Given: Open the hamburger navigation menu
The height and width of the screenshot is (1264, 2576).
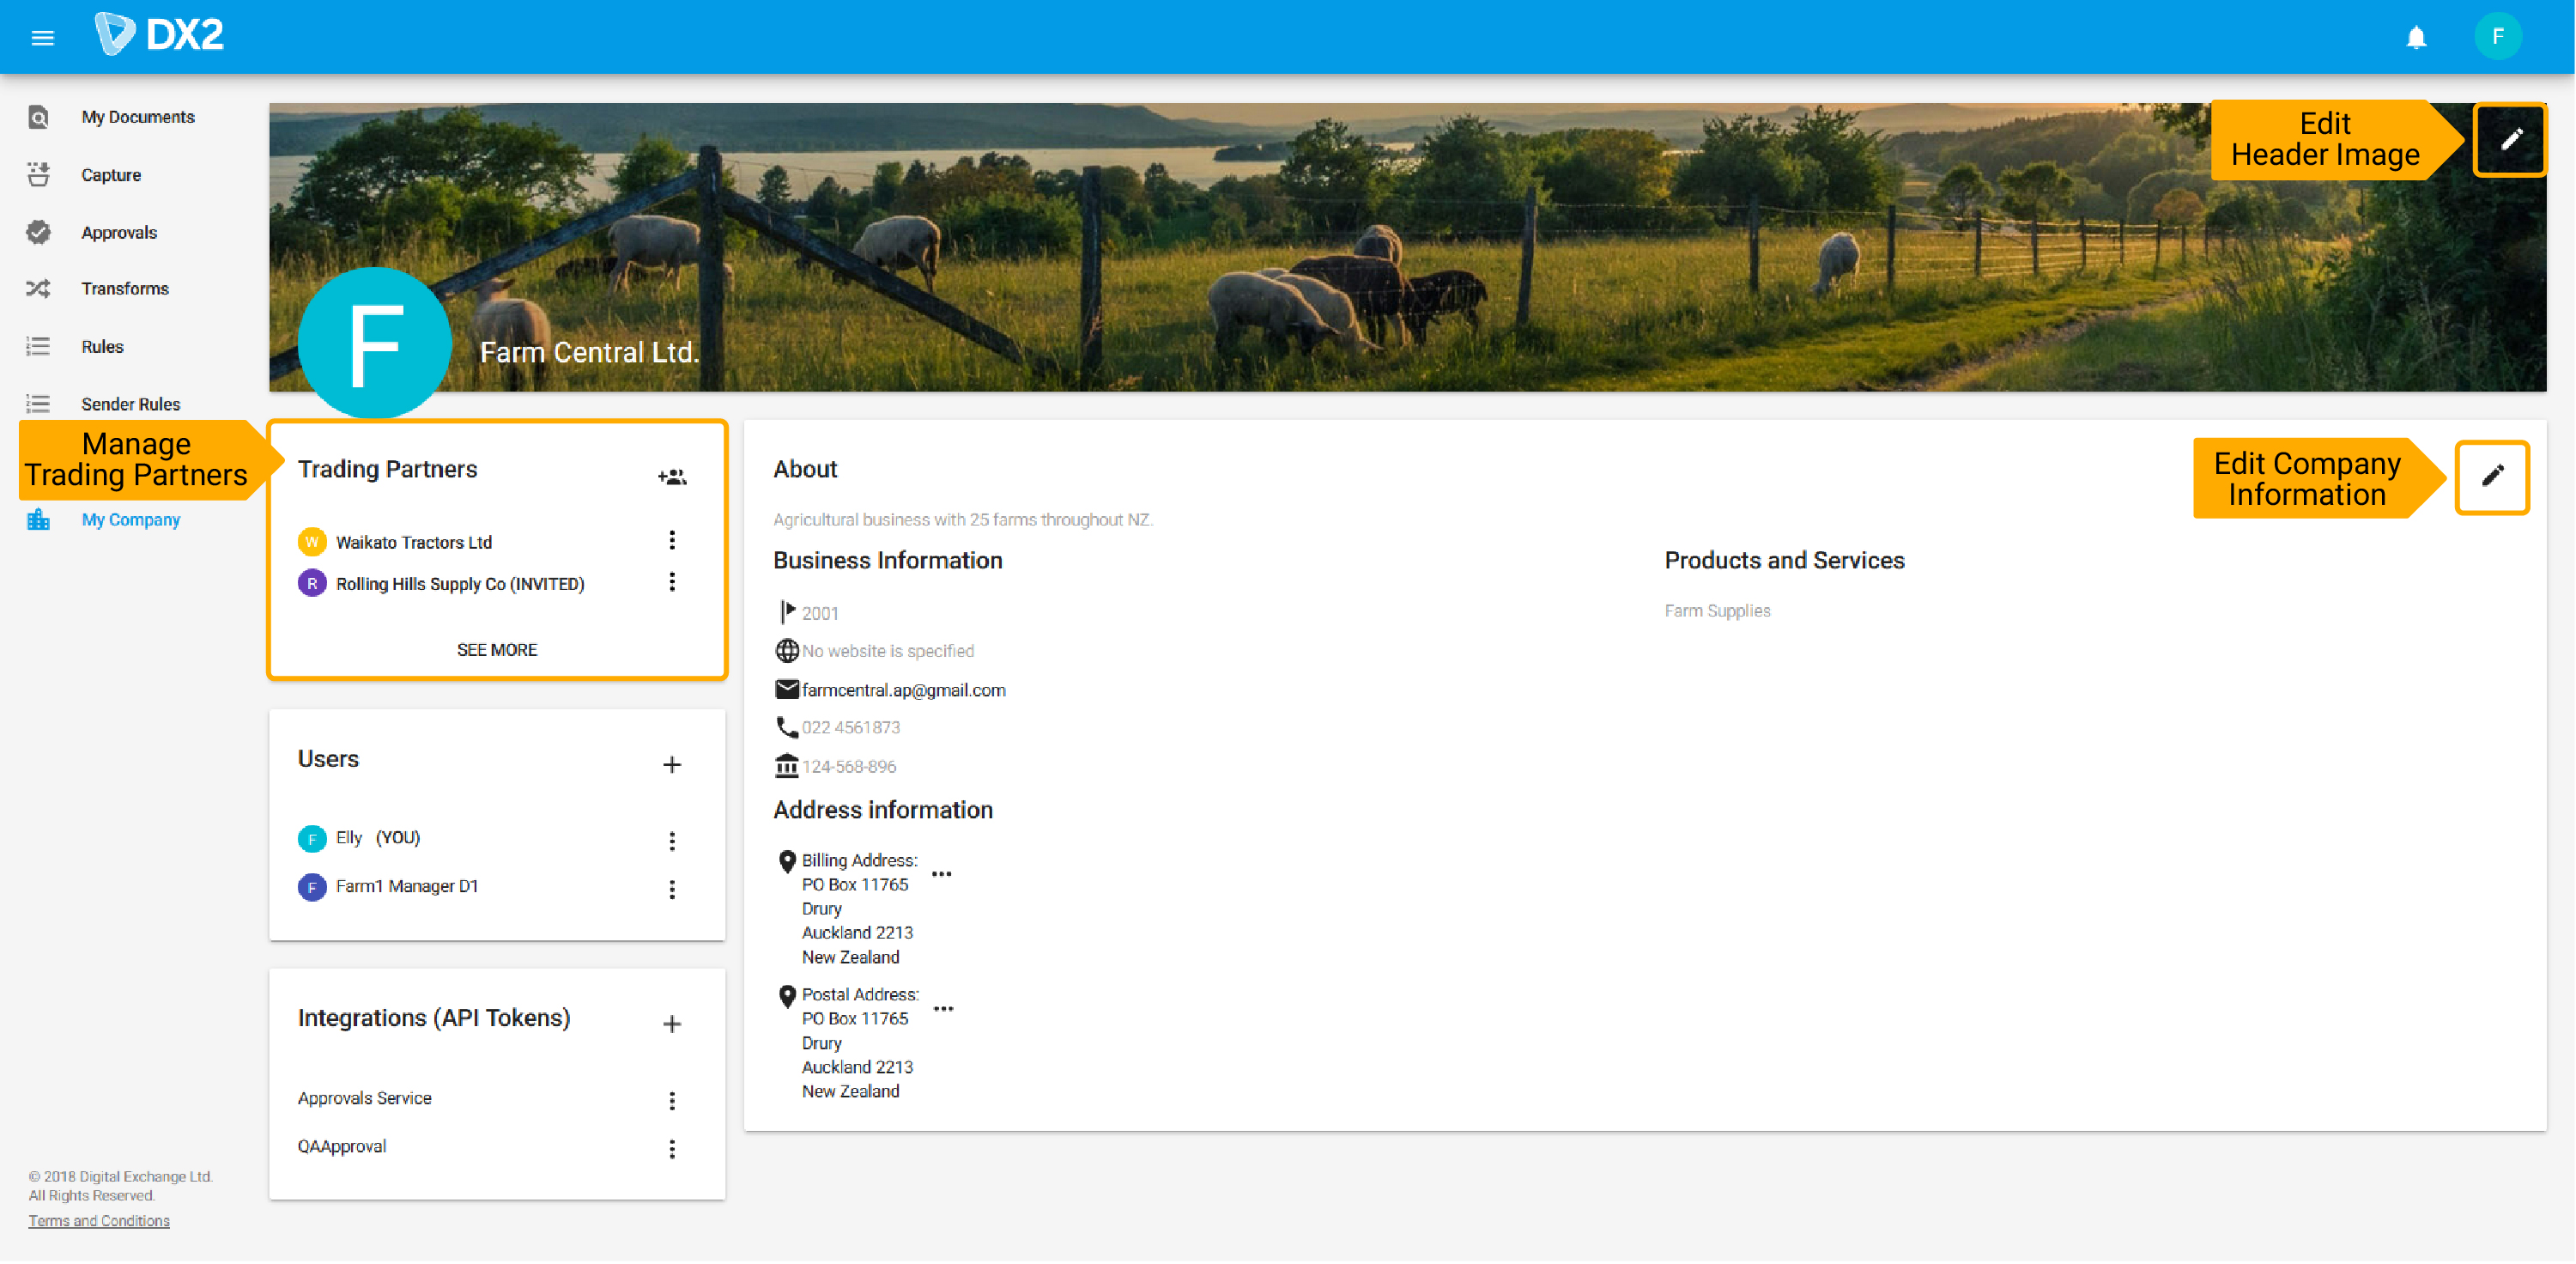Looking at the screenshot, I should coord(42,37).
